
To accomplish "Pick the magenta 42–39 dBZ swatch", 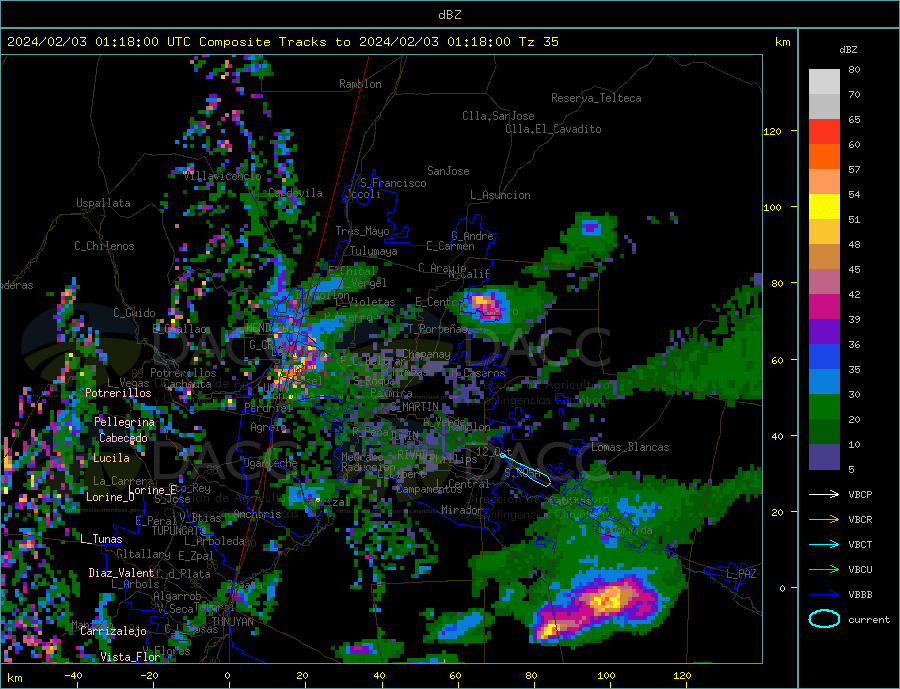I will 824,307.
